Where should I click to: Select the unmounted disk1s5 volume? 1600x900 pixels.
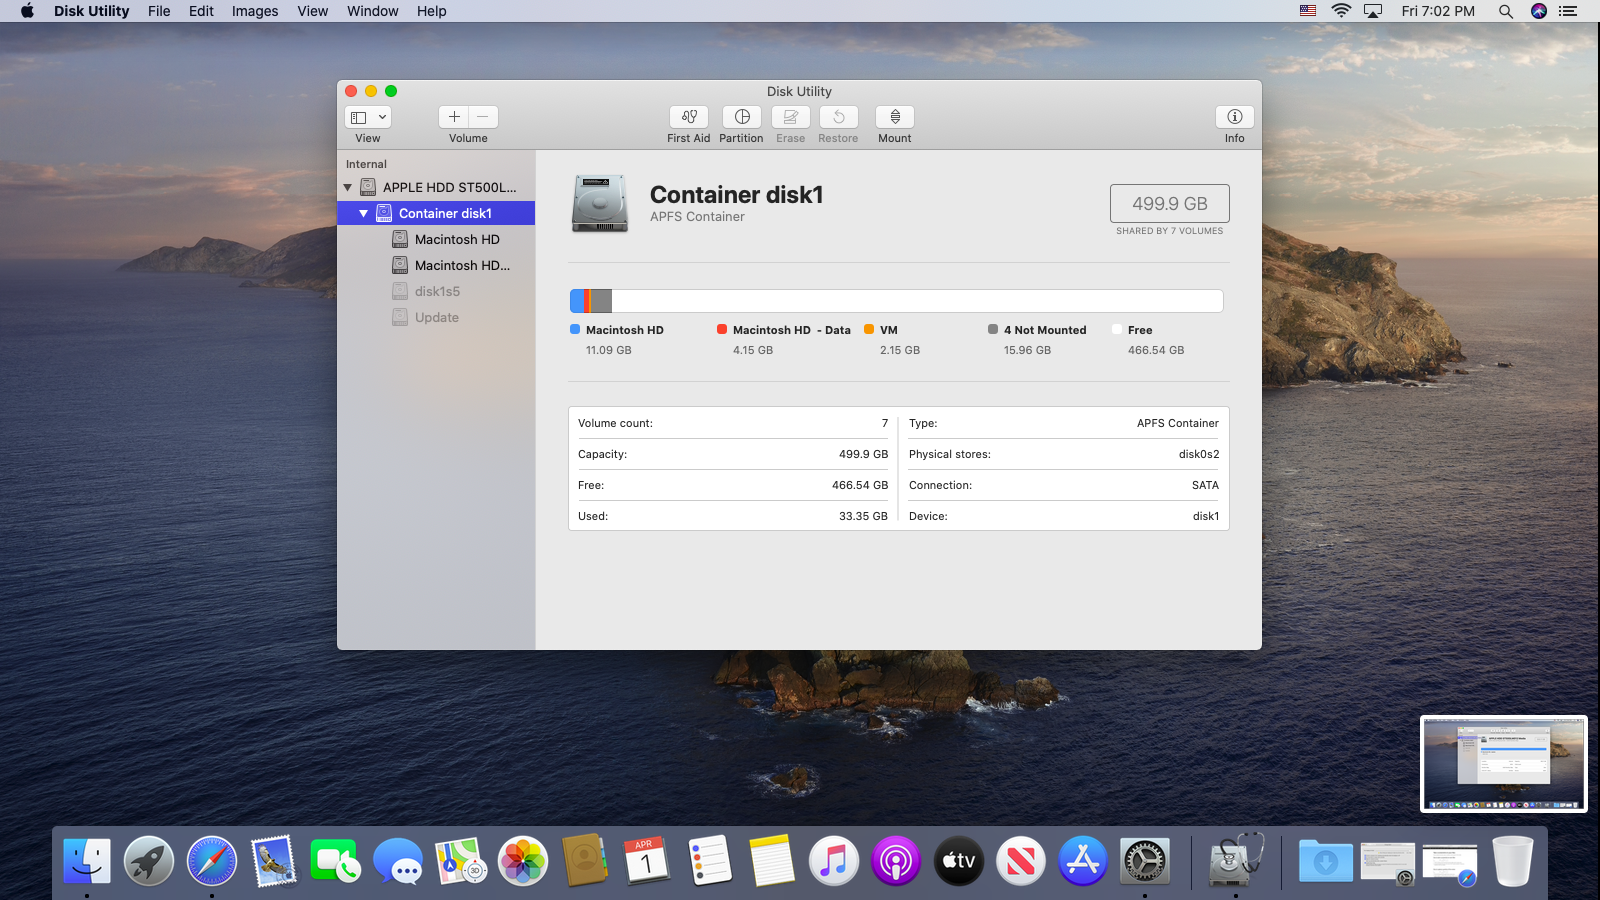point(436,291)
